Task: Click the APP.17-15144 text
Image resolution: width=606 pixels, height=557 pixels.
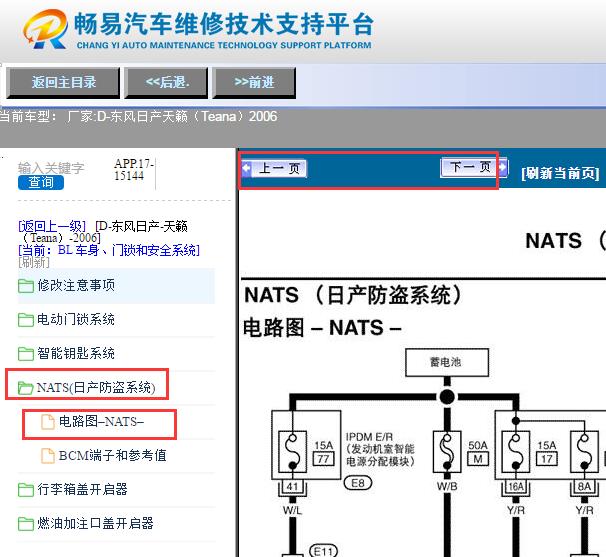Action: click(134, 170)
